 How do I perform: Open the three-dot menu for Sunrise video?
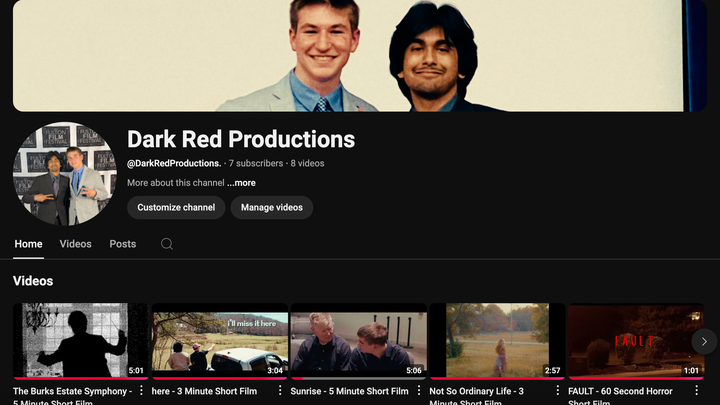[419, 391]
